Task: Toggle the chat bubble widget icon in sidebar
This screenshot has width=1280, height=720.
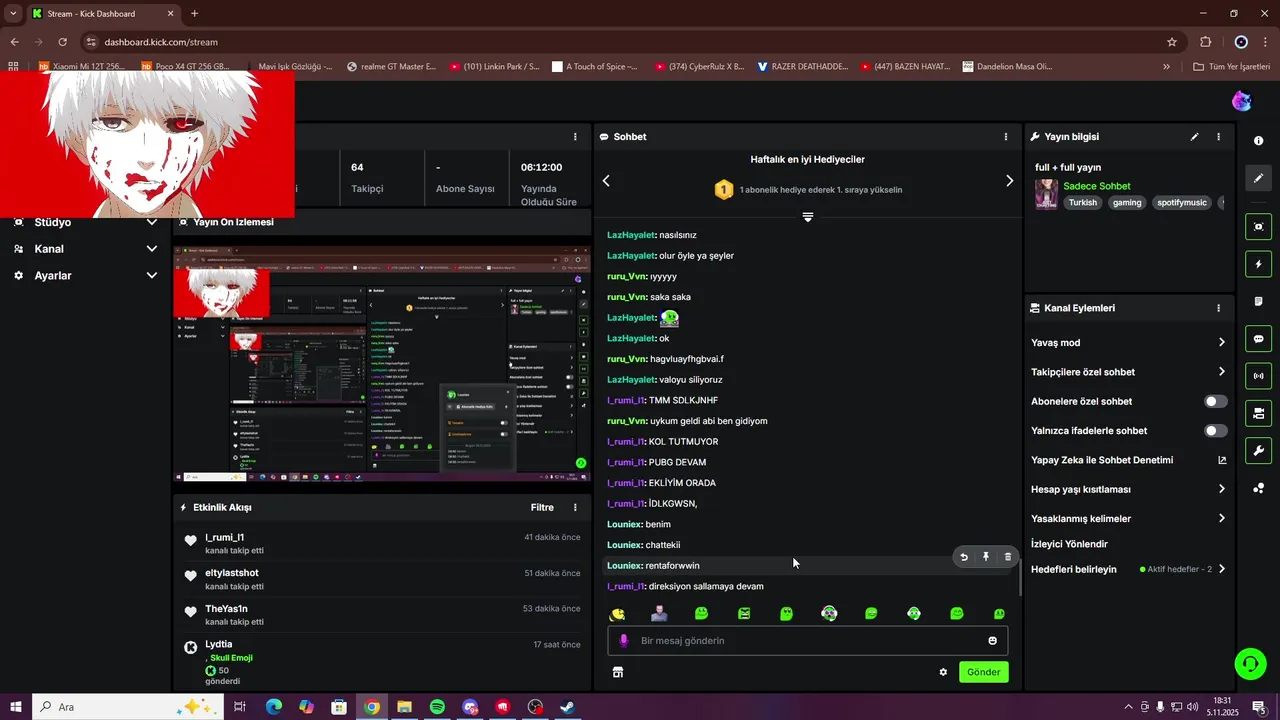Action: tap(1259, 339)
